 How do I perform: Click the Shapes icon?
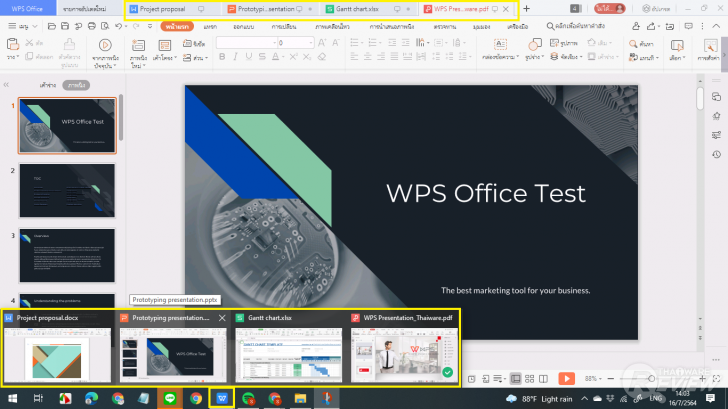point(534,45)
